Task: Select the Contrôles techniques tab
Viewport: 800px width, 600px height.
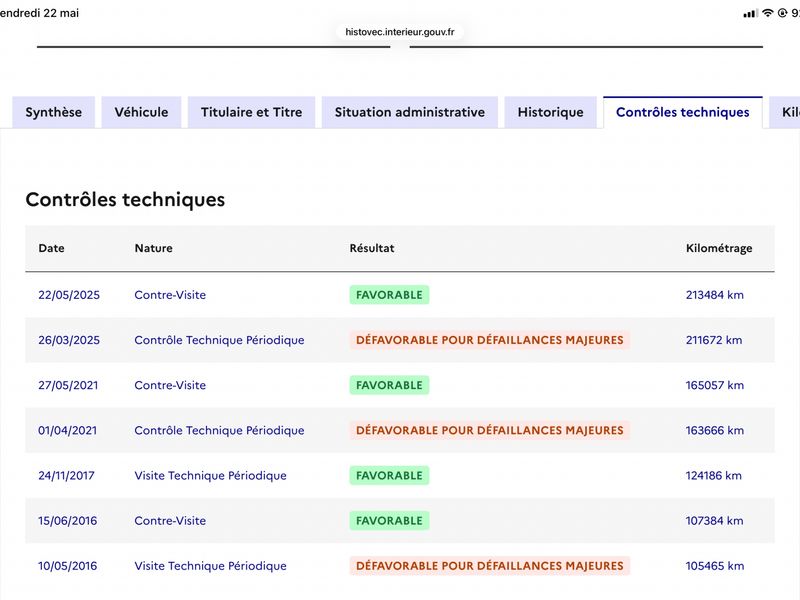Action: [x=683, y=112]
